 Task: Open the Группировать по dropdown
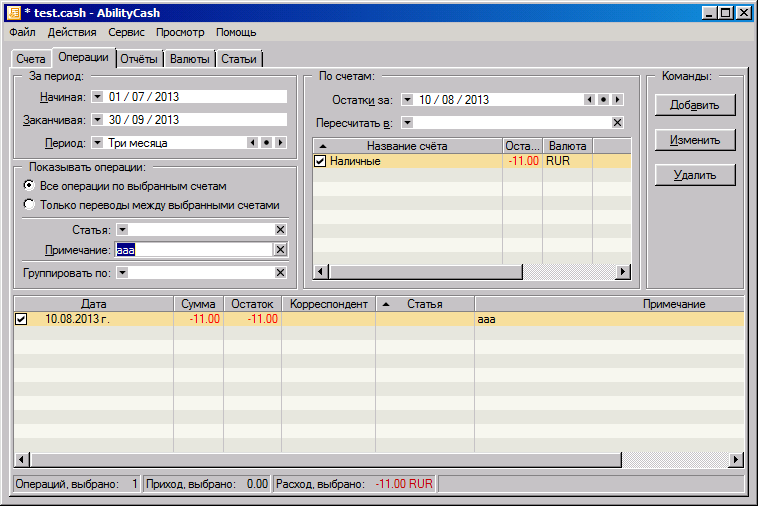[122, 272]
